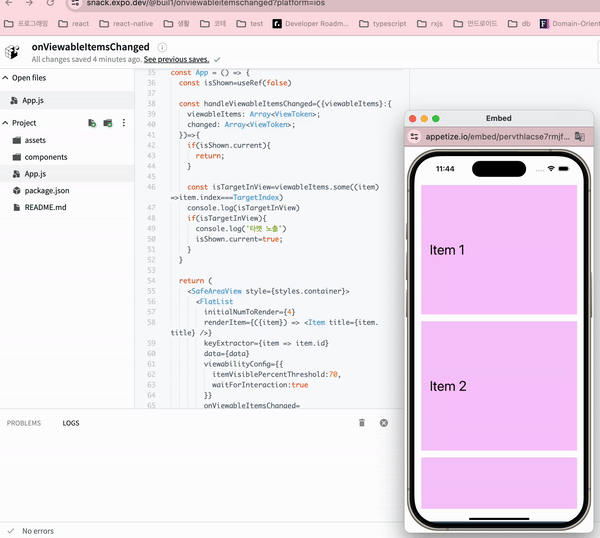Select the LOGS tab

71,423
